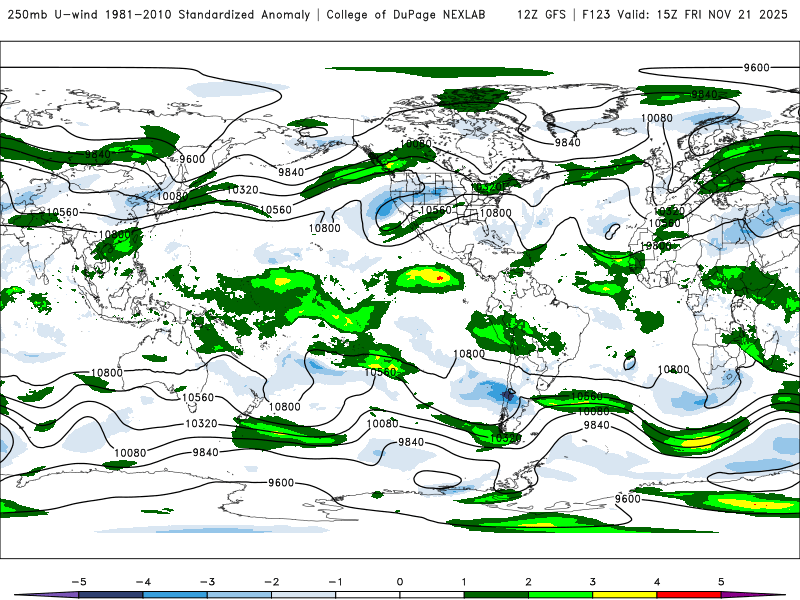Select the yellow 3 to 4 colorbar segment

pos(625,595)
